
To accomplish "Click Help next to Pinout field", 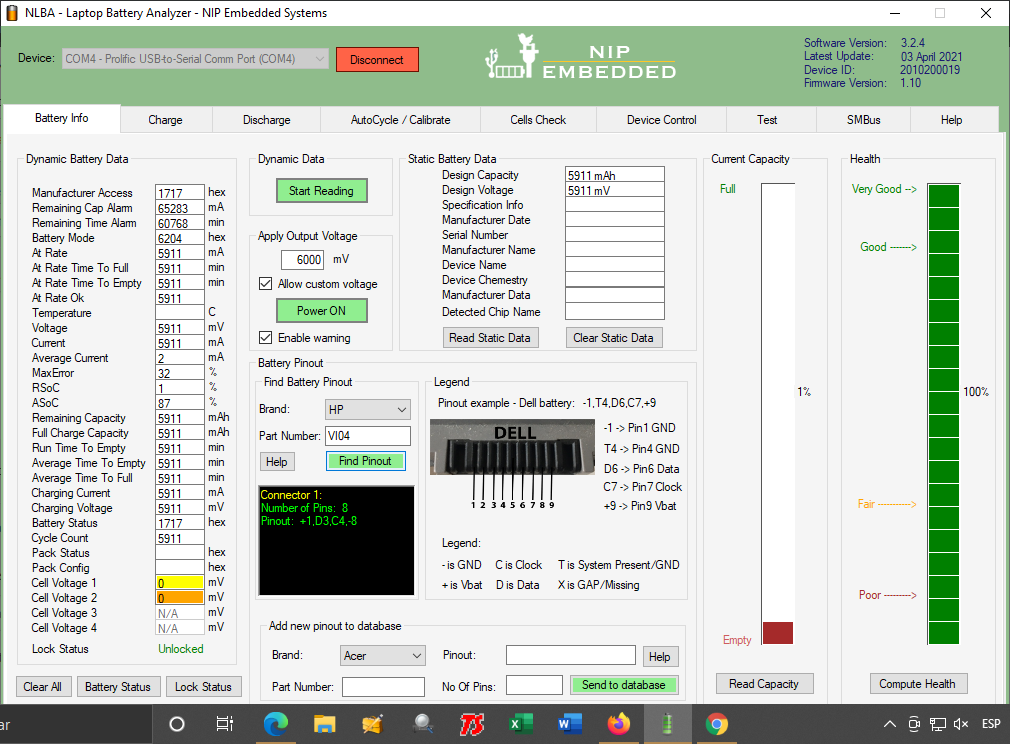I will click(660, 656).
